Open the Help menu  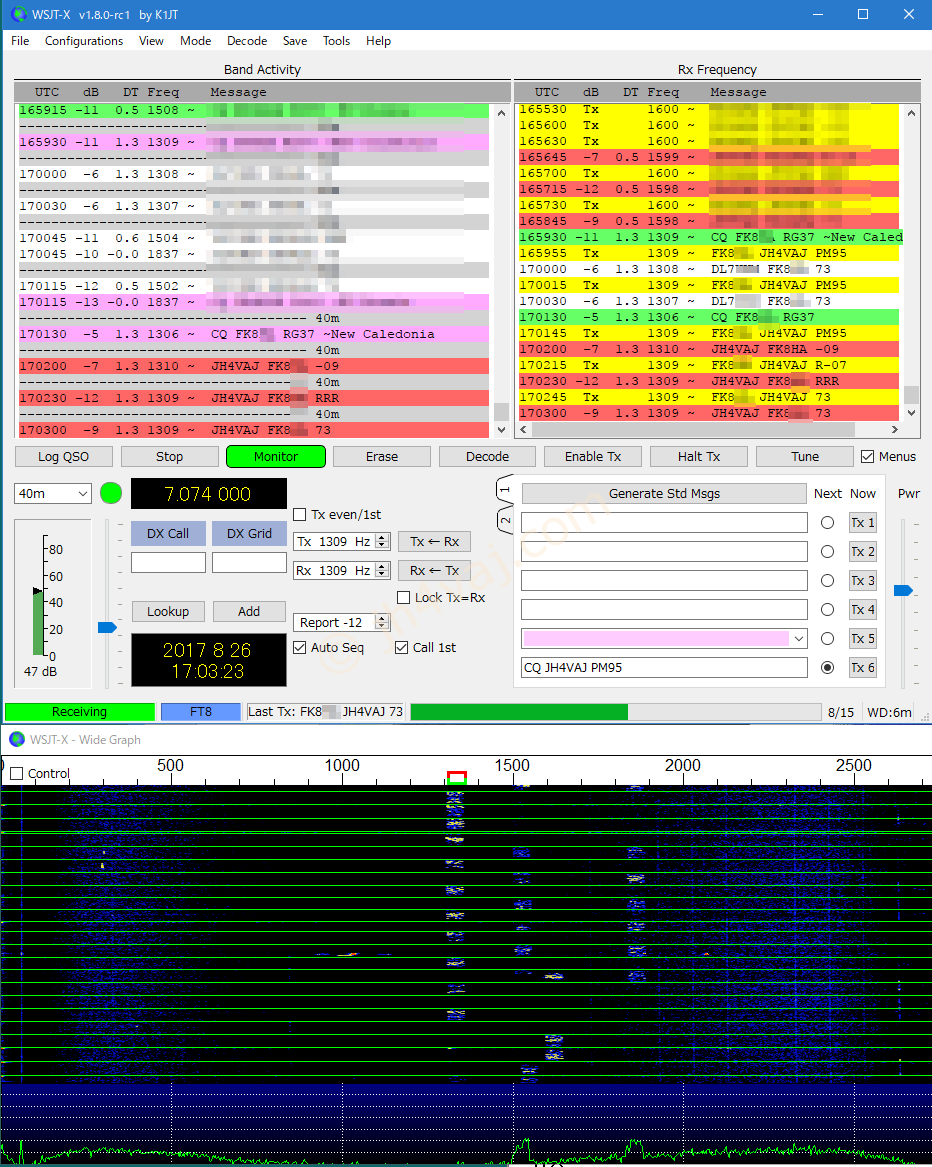(x=378, y=41)
